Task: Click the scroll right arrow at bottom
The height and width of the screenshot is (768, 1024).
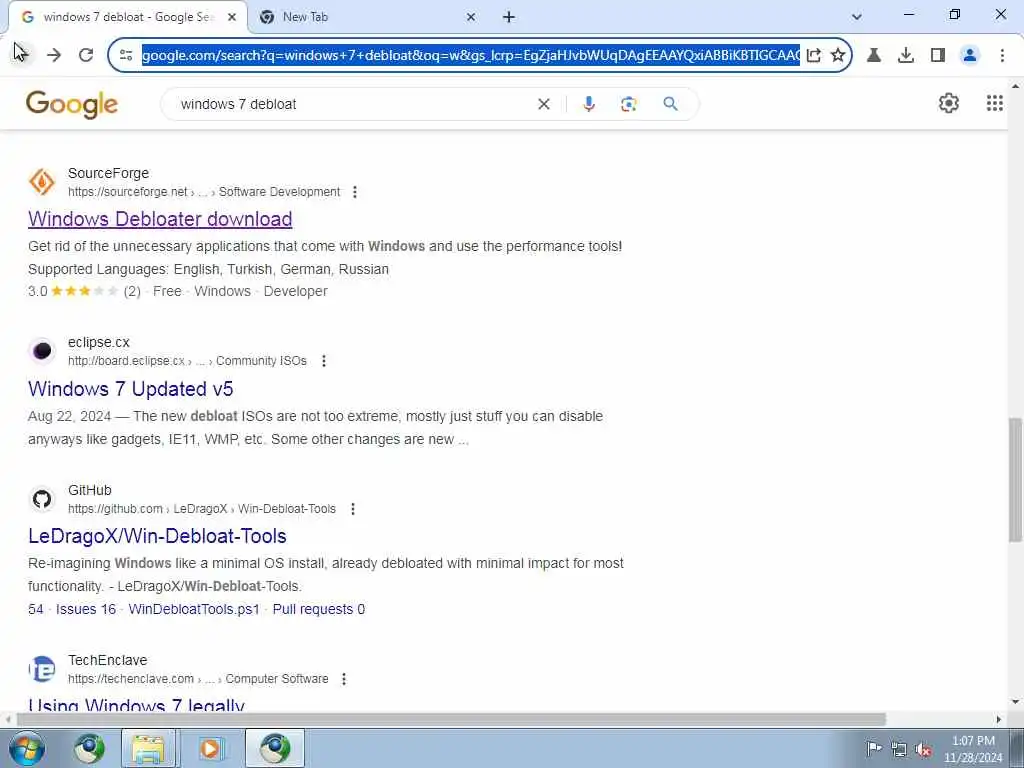Action: [x=999, y=719]
